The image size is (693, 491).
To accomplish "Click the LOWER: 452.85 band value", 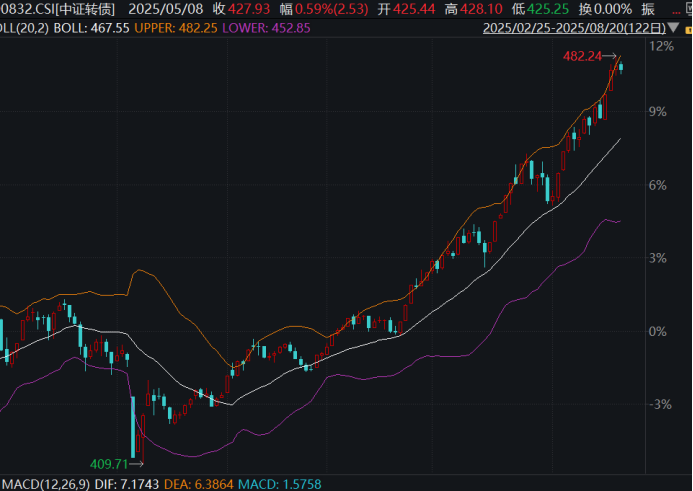I will tap(267, 28).
